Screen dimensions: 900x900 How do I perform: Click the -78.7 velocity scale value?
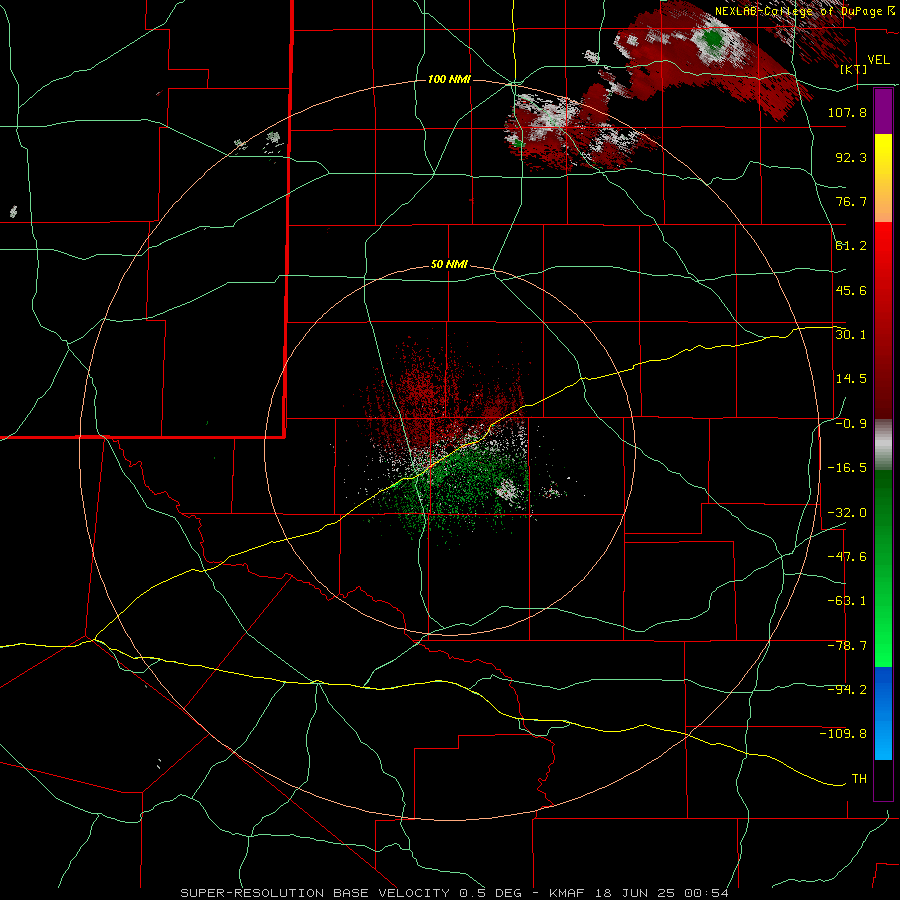tap(847, 646)
